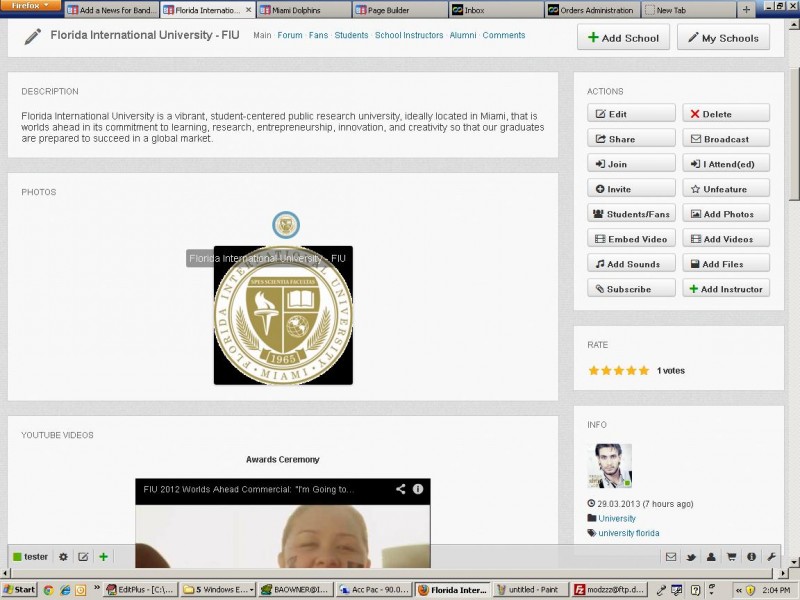Click the Add Files button
800x600 pixels.
tap(726, 264)
